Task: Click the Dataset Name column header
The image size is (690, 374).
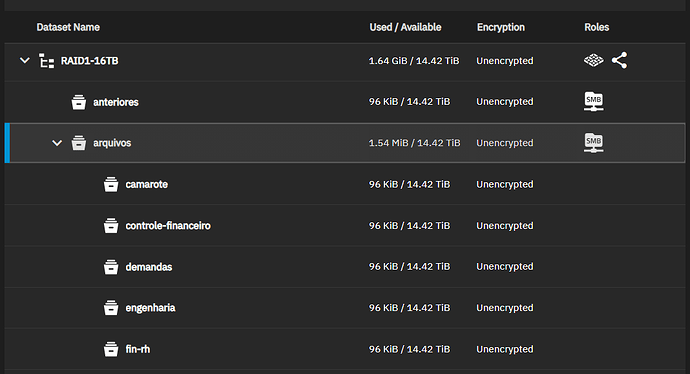Action: (x=68, y=27)
